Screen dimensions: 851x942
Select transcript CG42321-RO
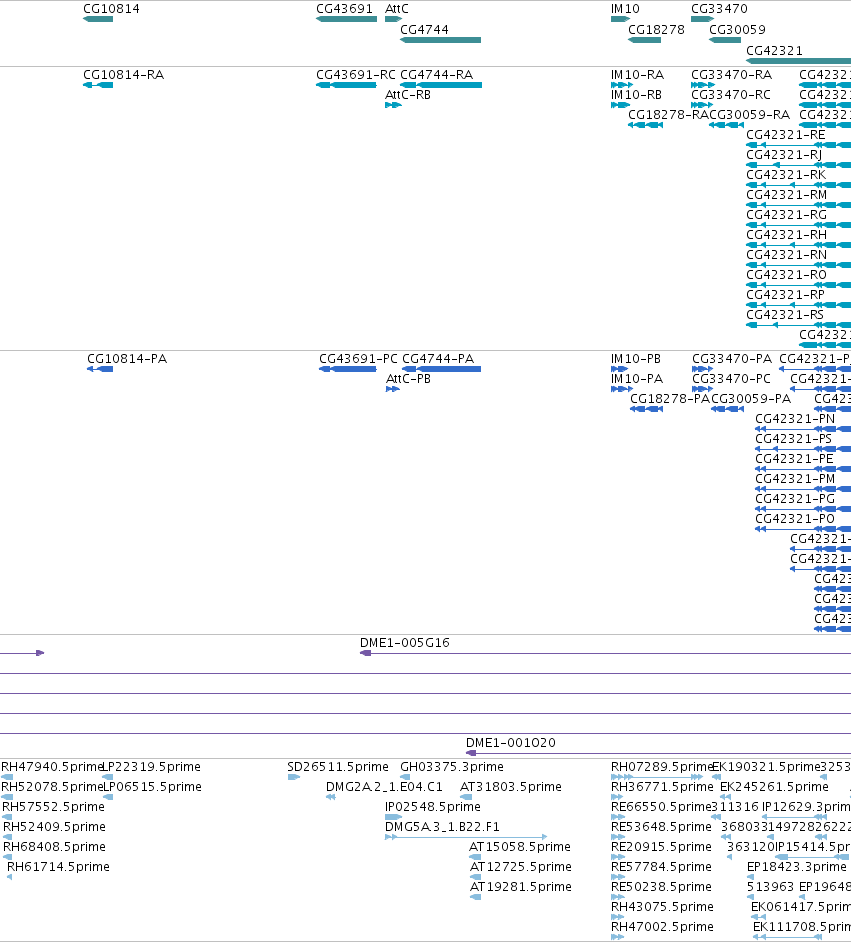click(x=786, y=275)
